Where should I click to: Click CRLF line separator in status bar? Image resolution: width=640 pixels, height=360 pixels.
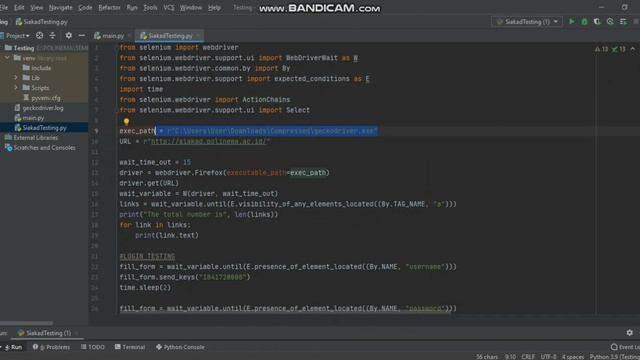[528, 357]
